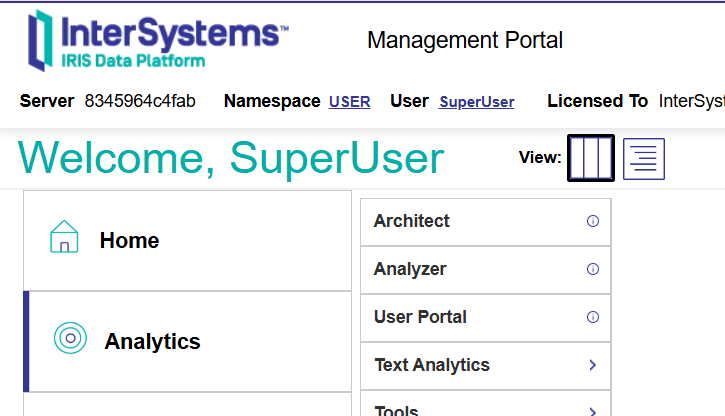Open the User Portal entry
725x416 pixels.
click(x=420, y=317)
